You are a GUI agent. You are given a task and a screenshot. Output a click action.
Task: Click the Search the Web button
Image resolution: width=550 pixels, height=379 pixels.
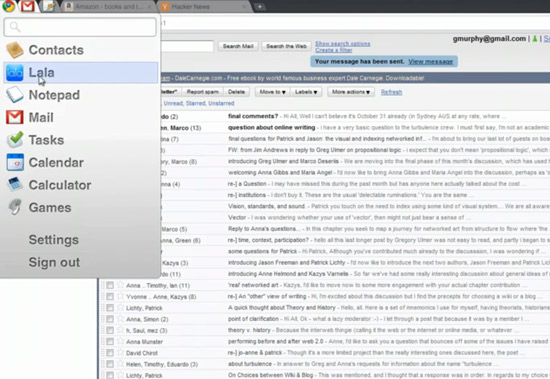[286, 46]
